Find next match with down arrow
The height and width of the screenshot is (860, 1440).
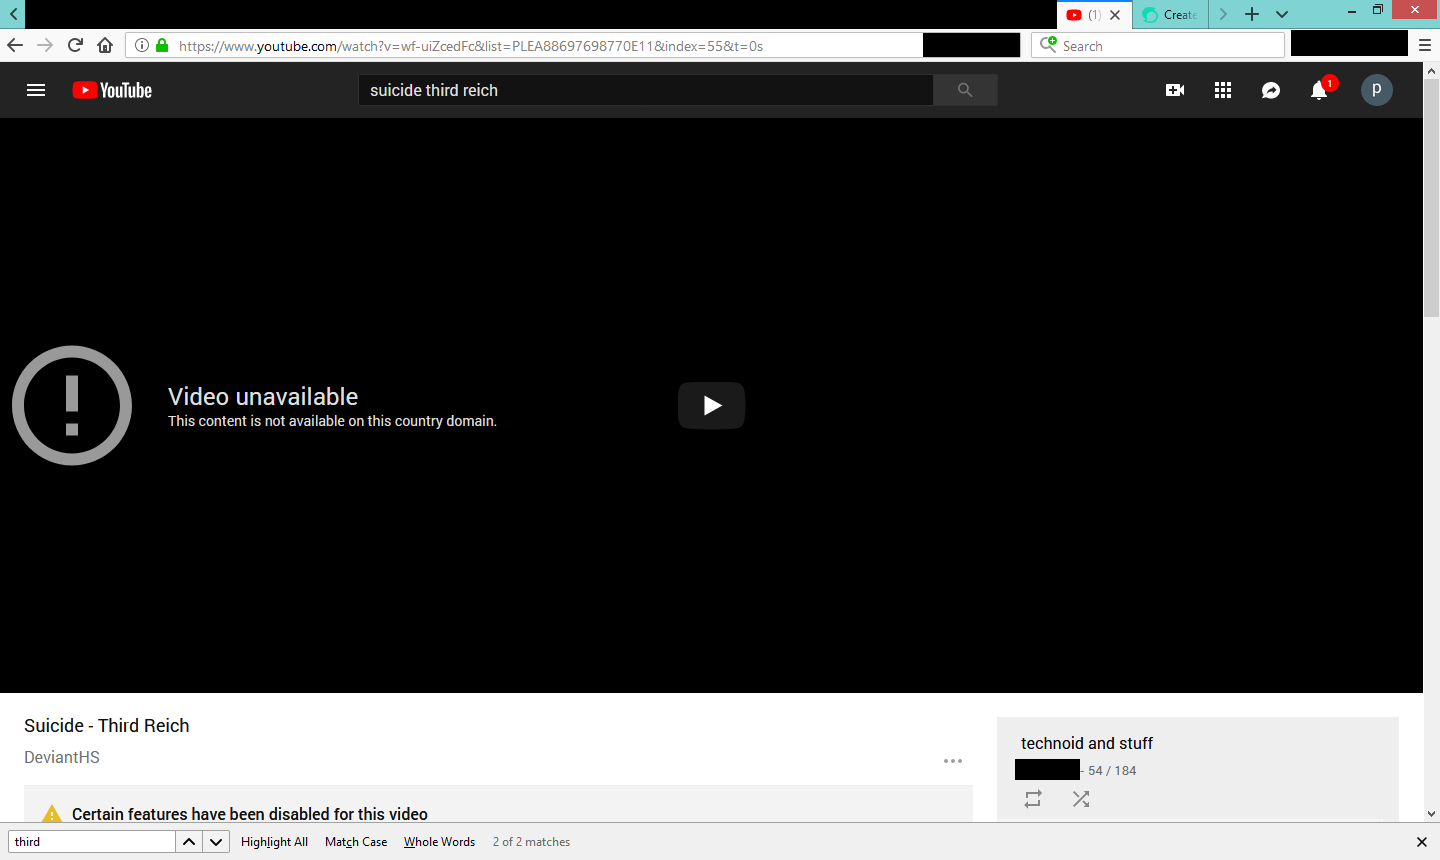click(216, 842)
